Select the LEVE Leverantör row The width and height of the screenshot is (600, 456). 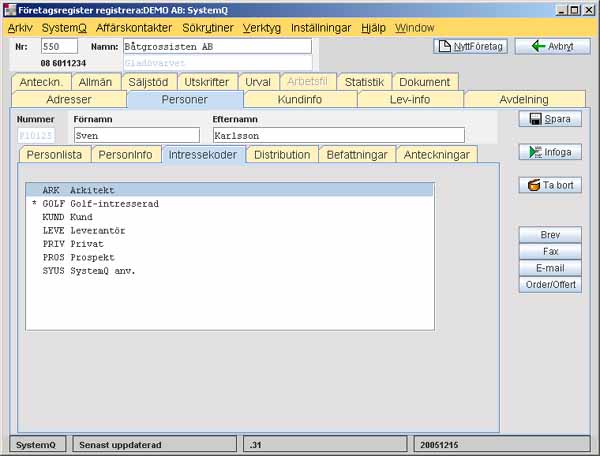click(x=230, y=230)
